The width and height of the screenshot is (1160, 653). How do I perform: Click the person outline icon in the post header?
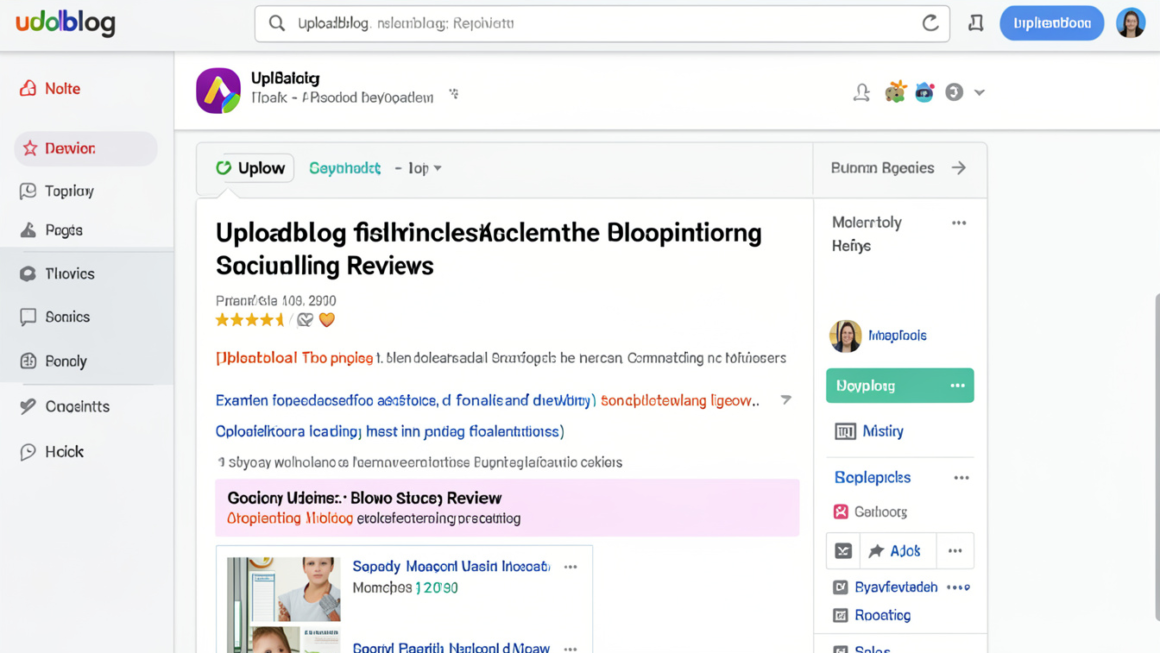coord(861,91)
